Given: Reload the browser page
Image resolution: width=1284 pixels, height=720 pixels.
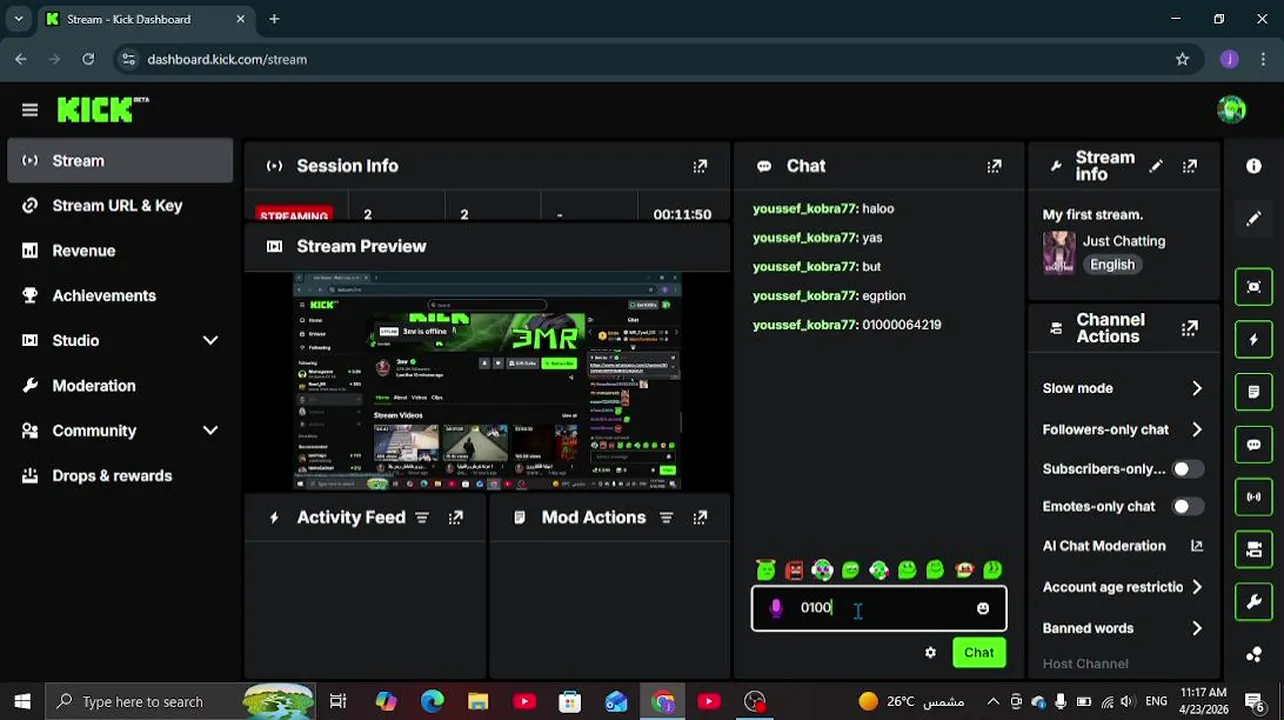Looking at the screenshot, I should (88, 59).
